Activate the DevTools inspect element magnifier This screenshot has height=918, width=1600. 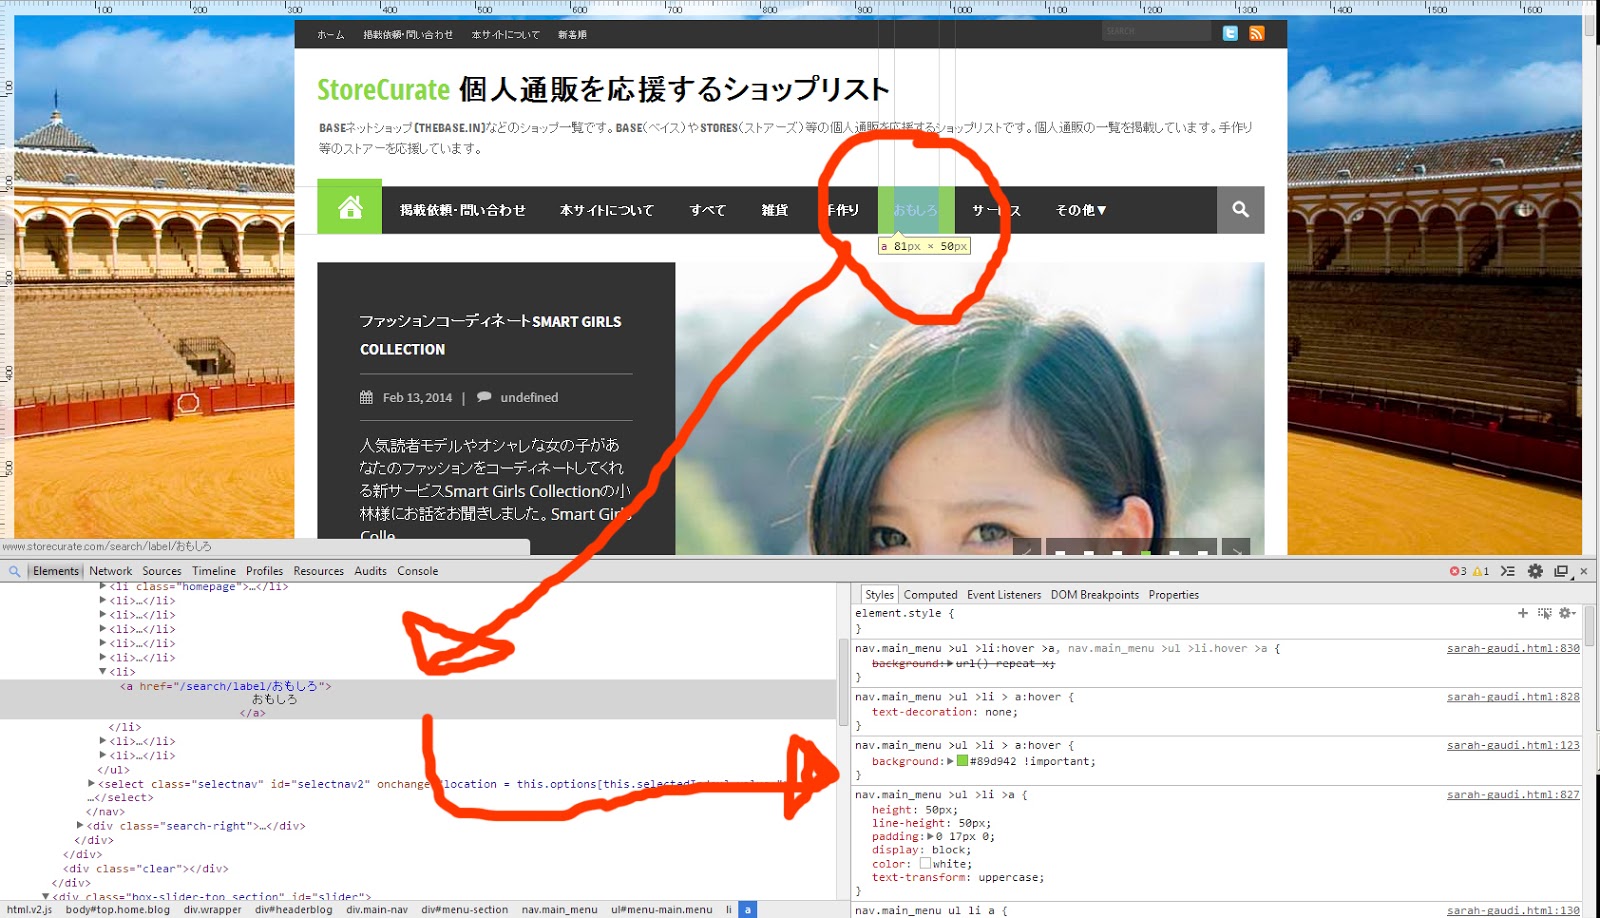(14, 571)
